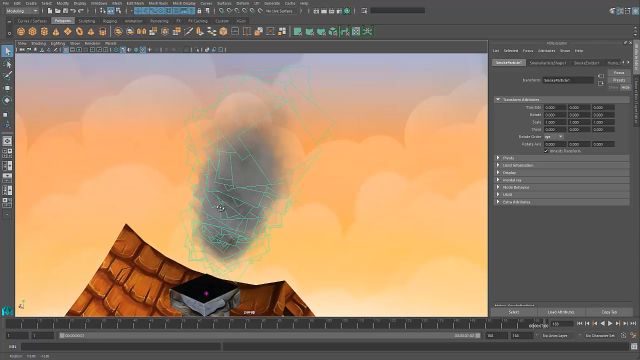Click the Auto Key icon at bottom right
Screen dimensions: 640x360
(x=623, y=336)
